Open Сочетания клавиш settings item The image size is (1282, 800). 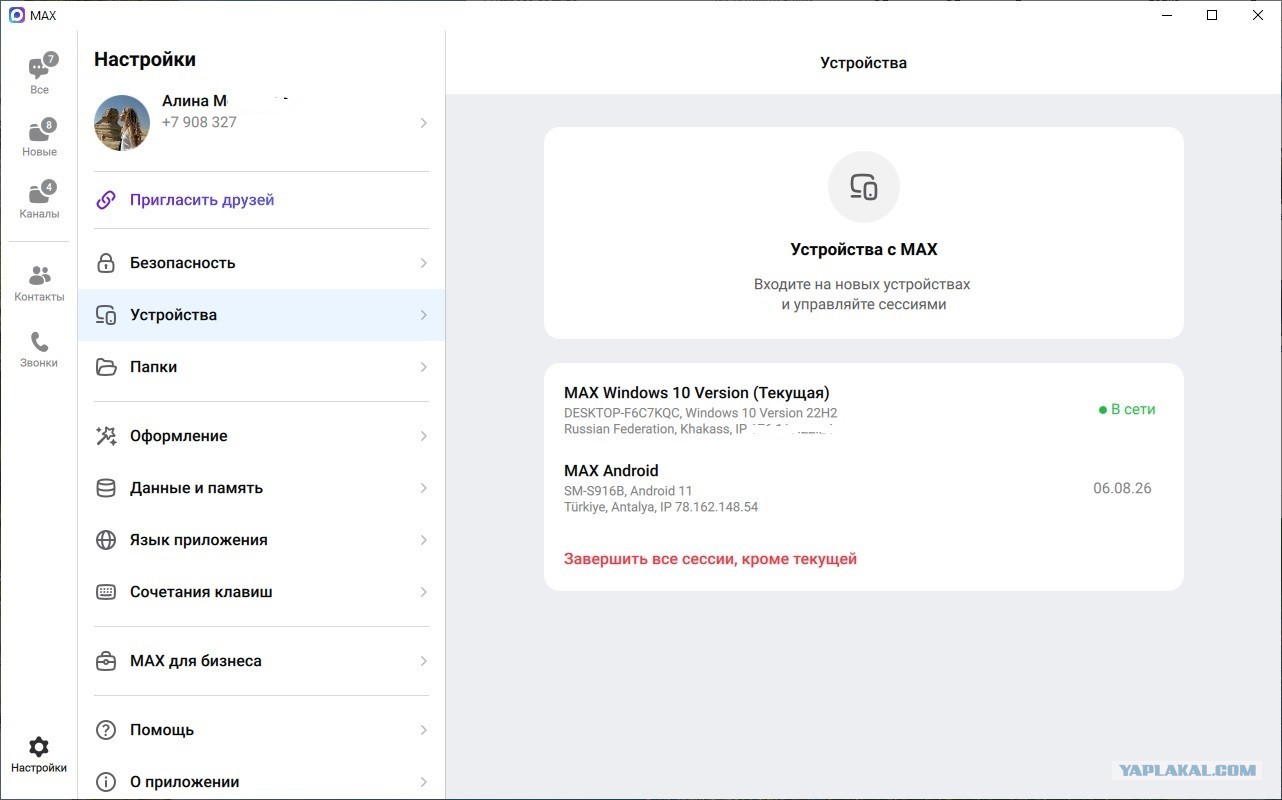pyautogui.click(x=261, y=592)
